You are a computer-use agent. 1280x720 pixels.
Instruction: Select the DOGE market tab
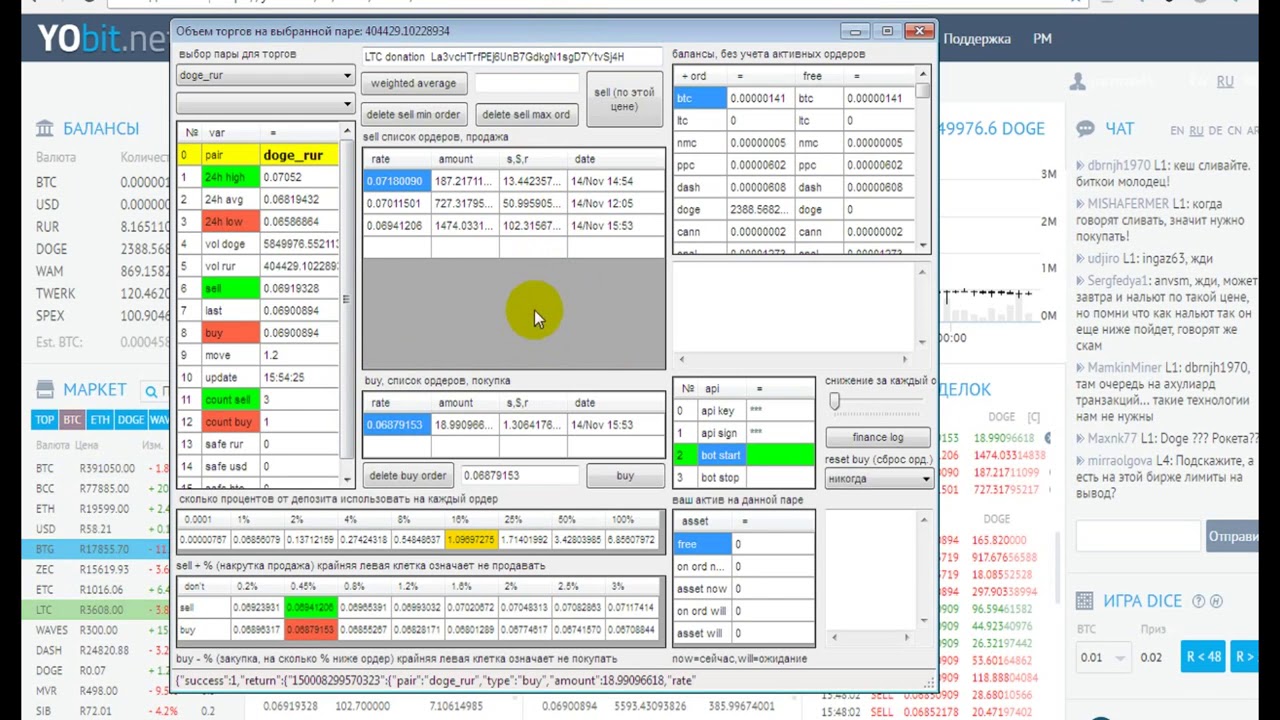coord(131,420)
